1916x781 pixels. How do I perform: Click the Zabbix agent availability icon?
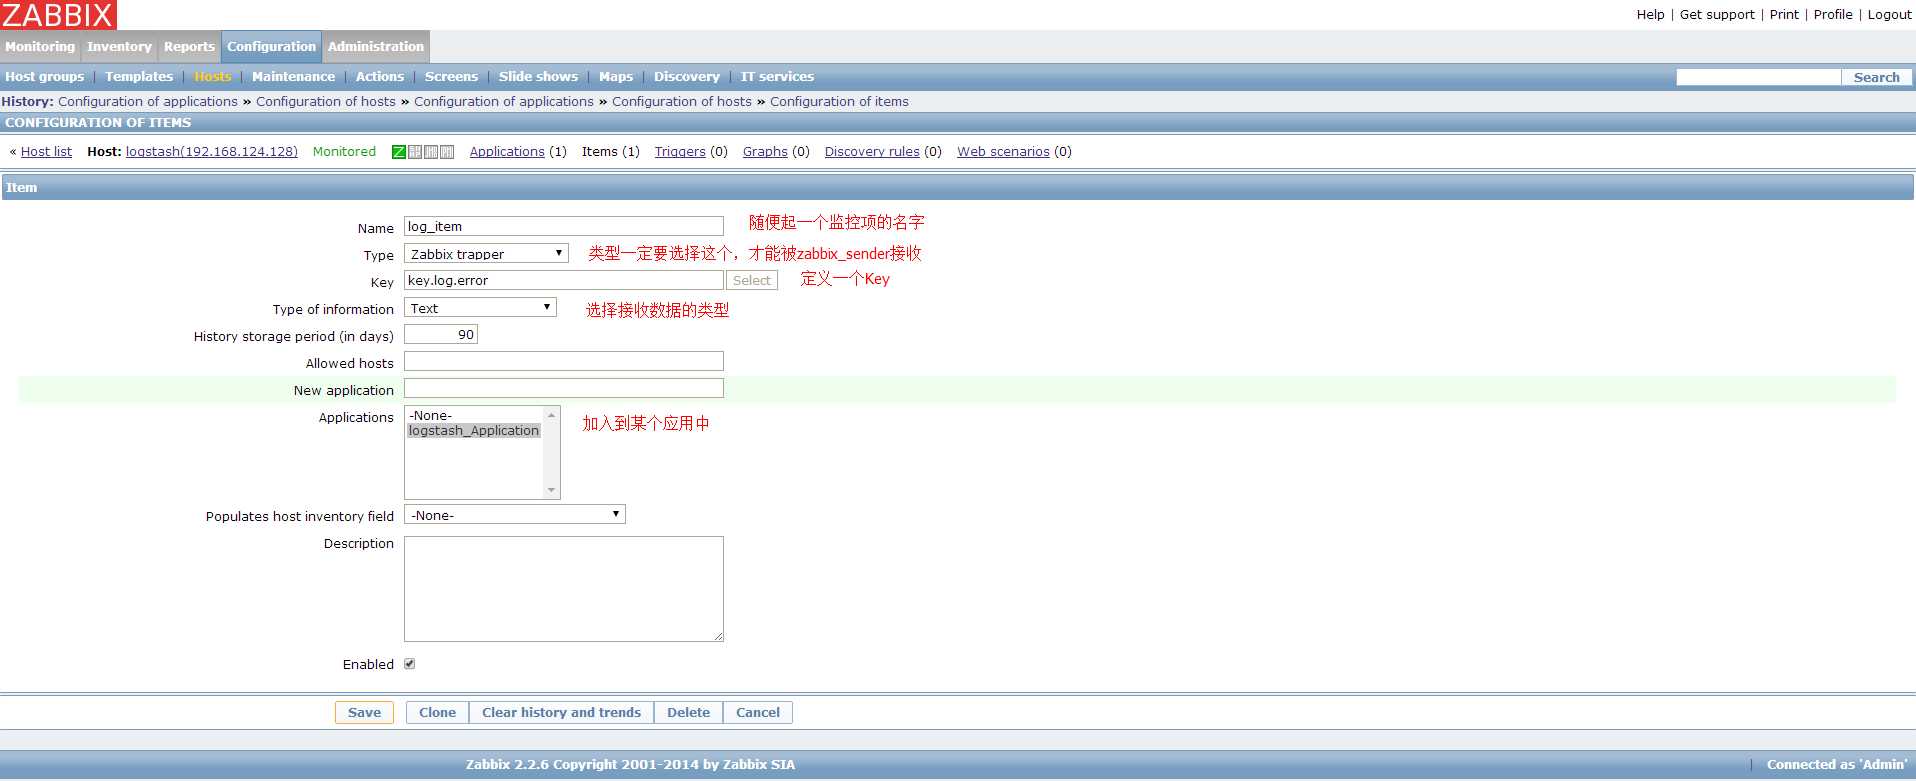pyautogui.click(x=399, y=152)
